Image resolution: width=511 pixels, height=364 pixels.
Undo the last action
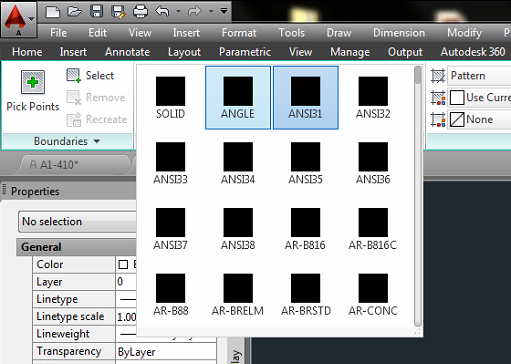point(162,12)
